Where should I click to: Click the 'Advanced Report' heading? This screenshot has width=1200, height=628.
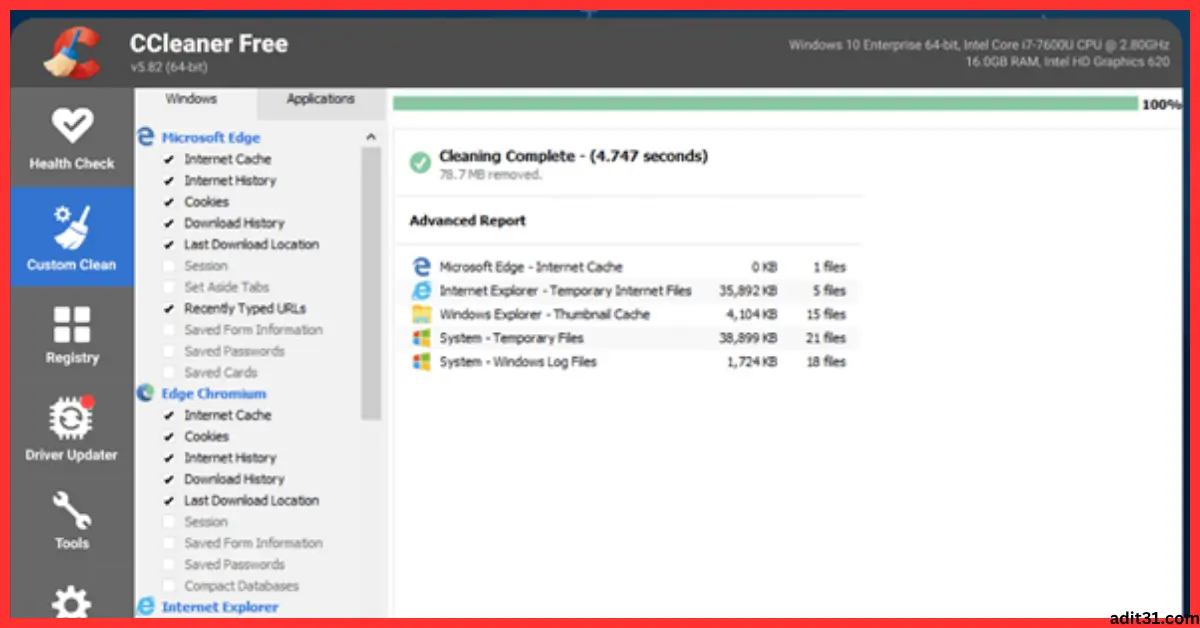point(467,221)
